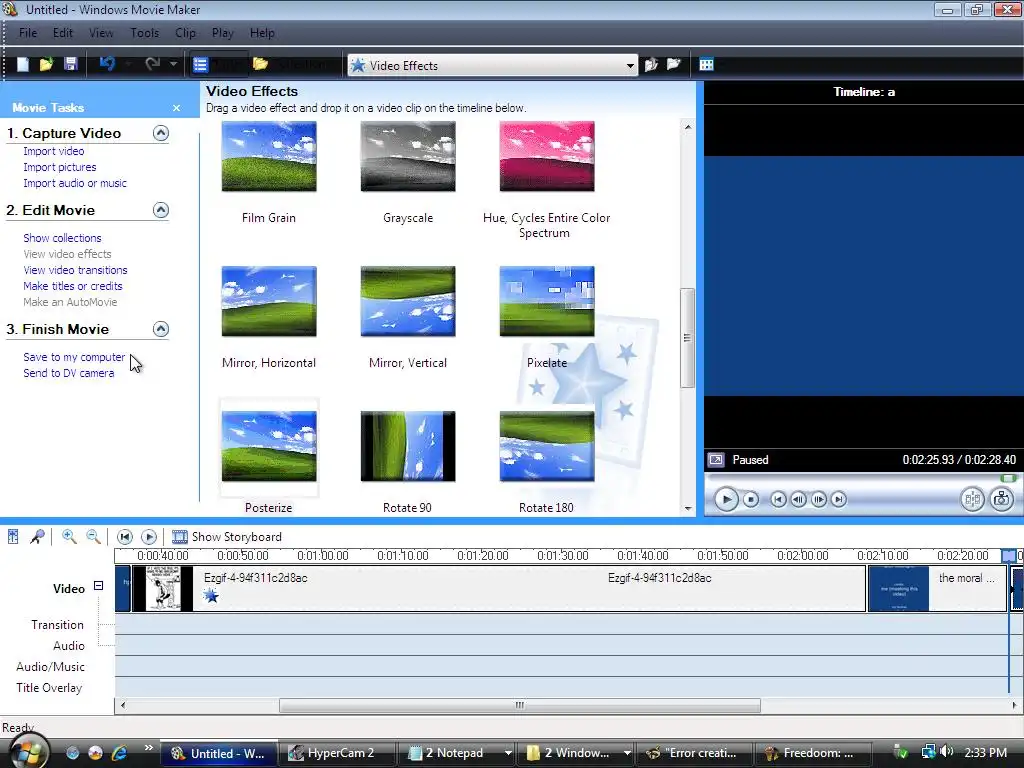Switch to Show Storyboard view
1024x768 pixels.
point(227,537)
